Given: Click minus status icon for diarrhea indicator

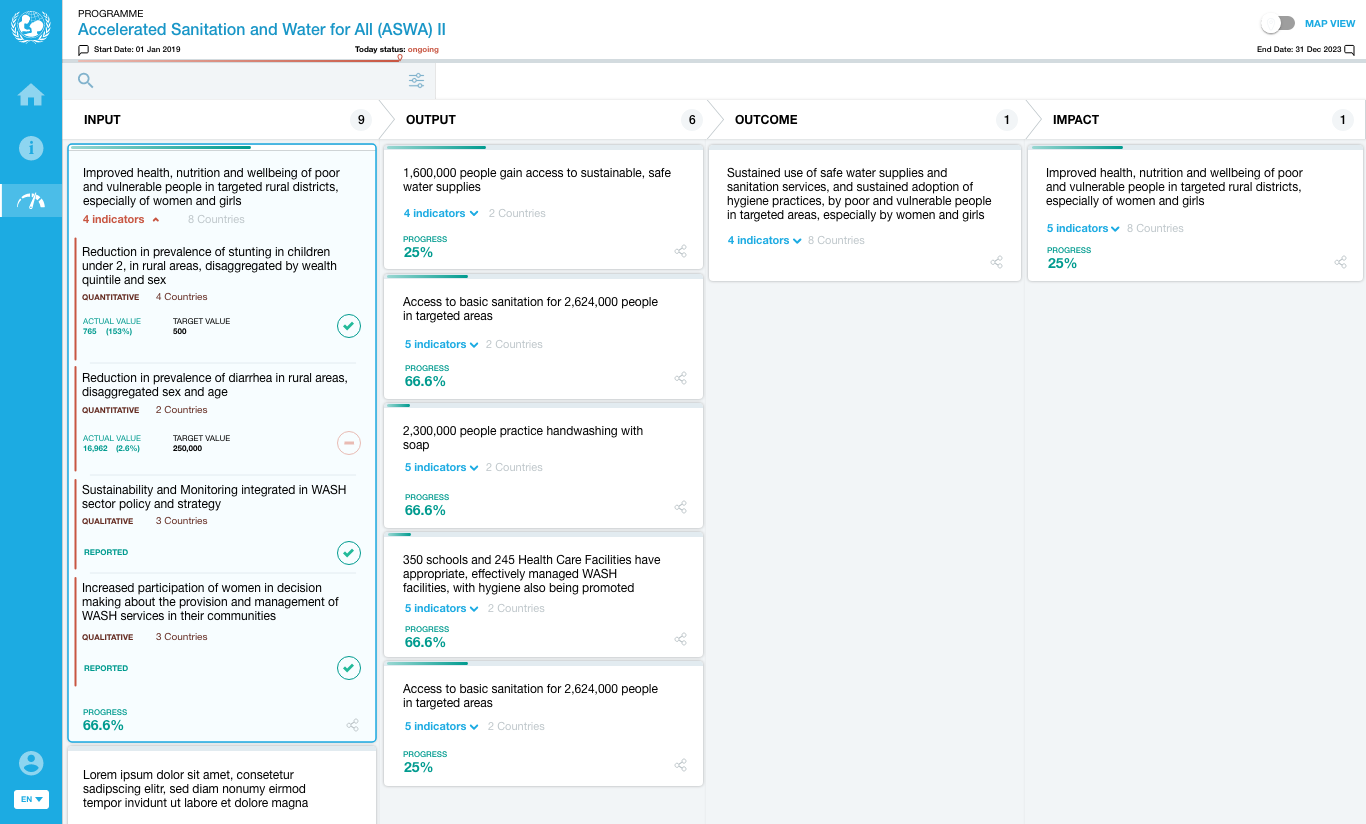Looking at the screenshot, I should 349,442.
